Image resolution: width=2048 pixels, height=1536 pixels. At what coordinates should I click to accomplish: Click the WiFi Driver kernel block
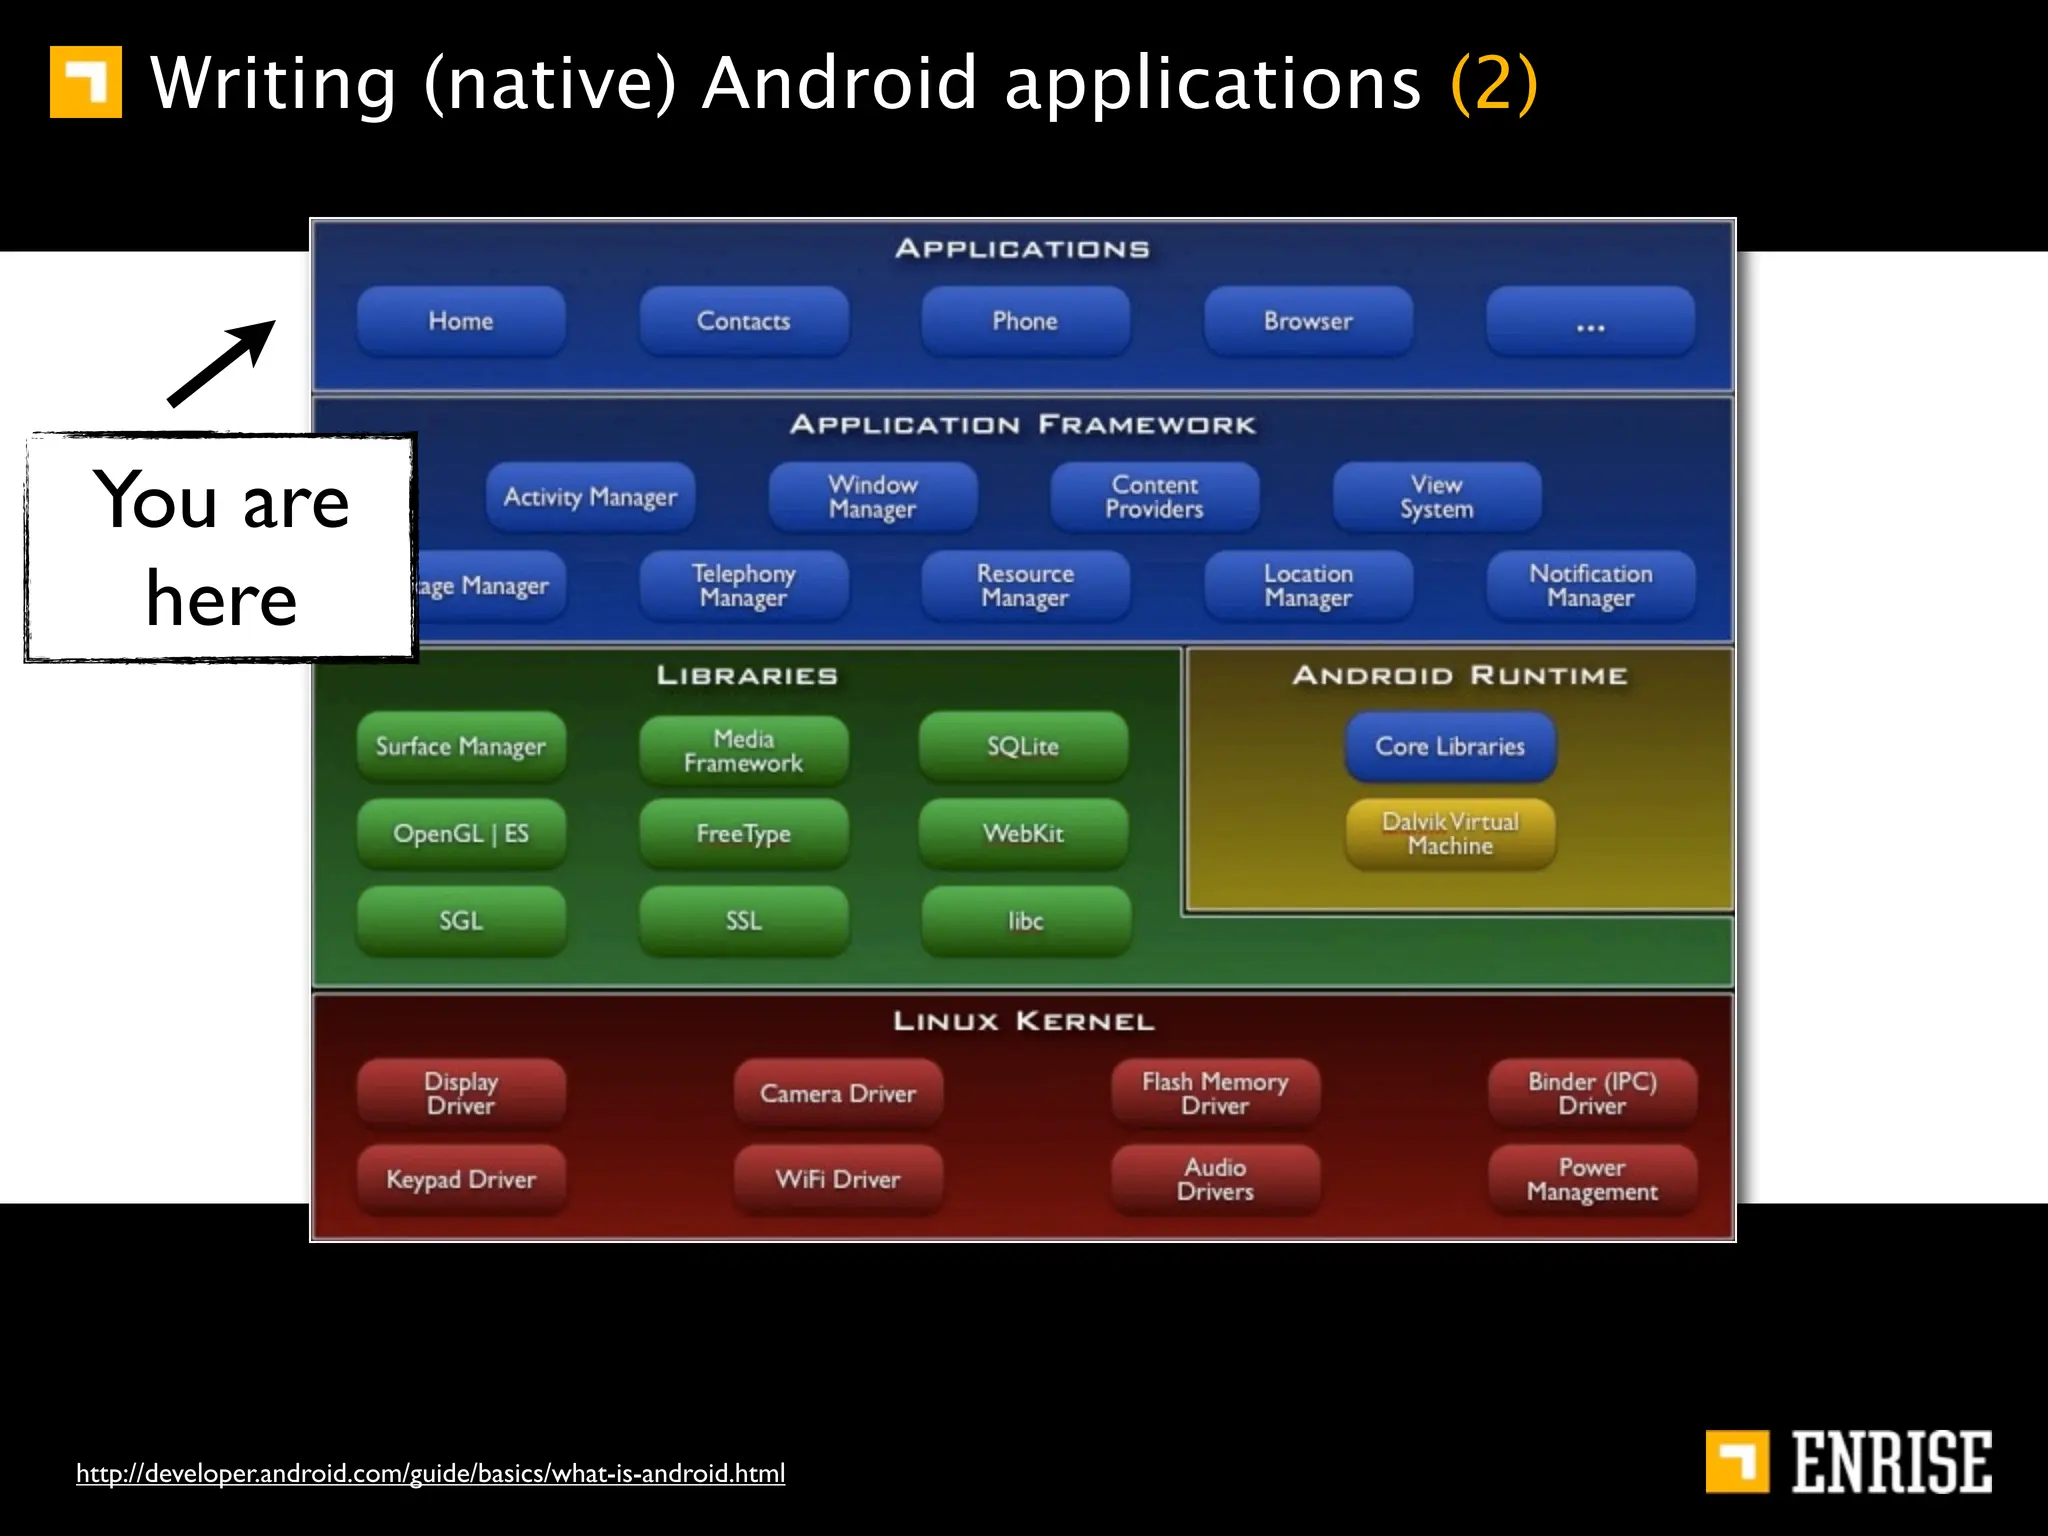tap(838, 1180)
